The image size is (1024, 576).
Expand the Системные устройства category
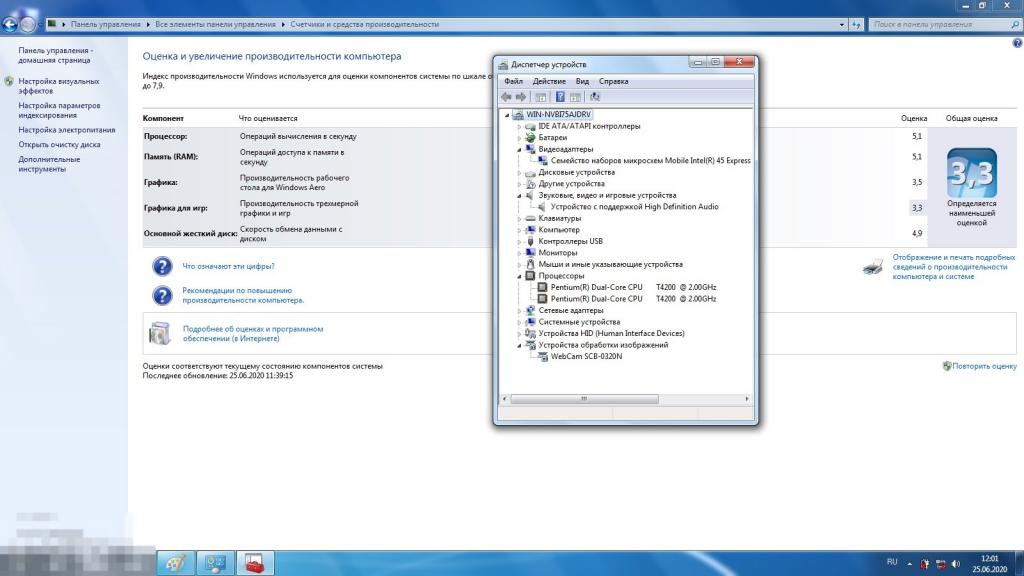[519, 322]
